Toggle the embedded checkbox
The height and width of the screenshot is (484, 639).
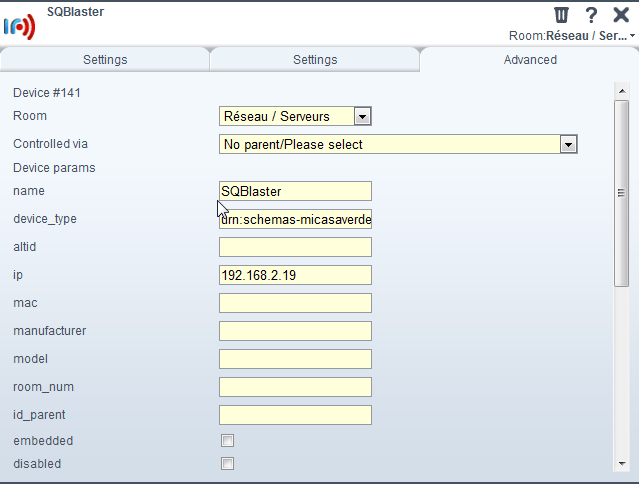coord(227,440)
